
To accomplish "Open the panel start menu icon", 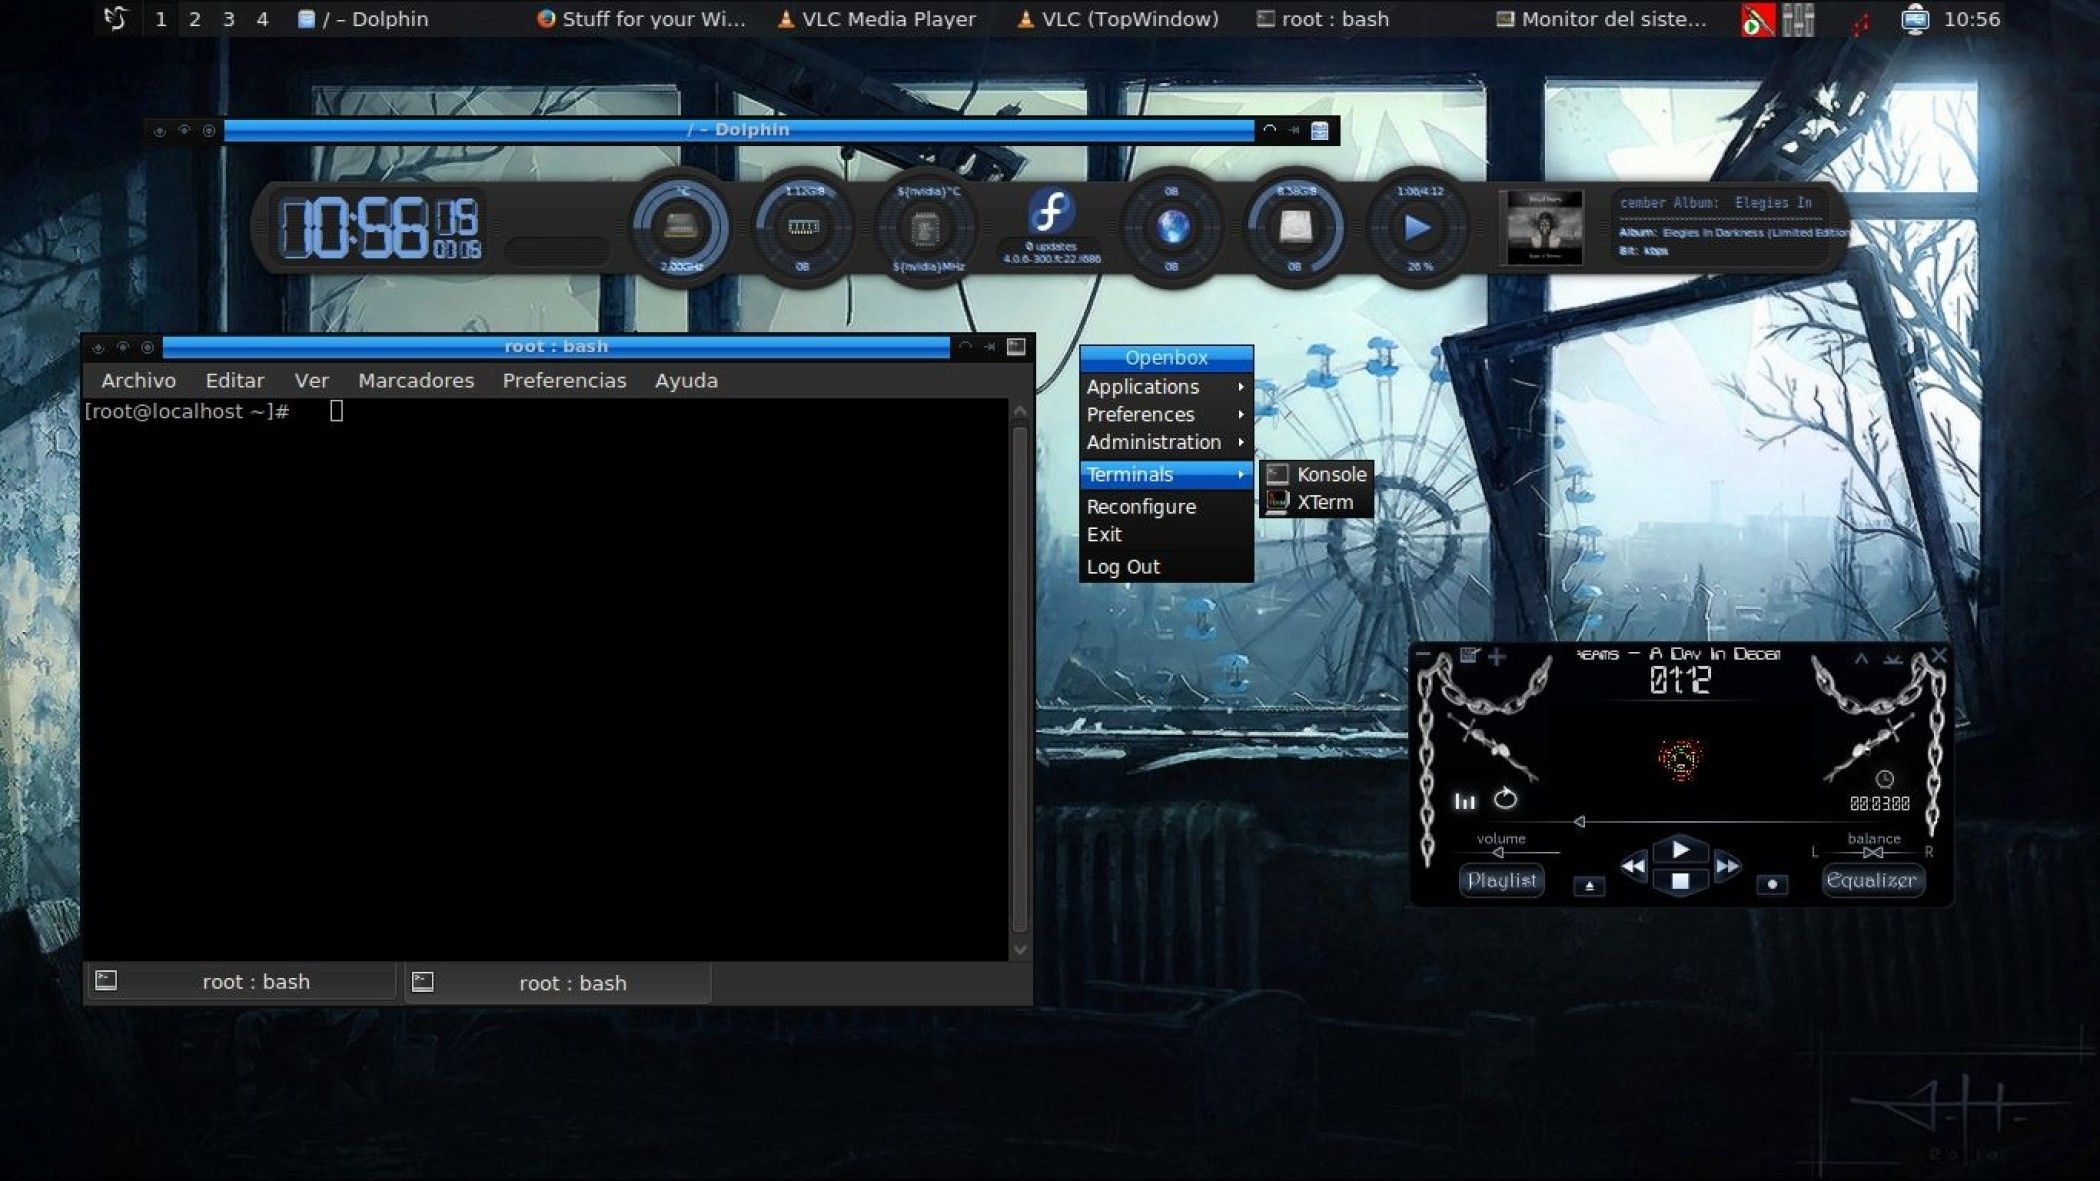I will point(116,18).
